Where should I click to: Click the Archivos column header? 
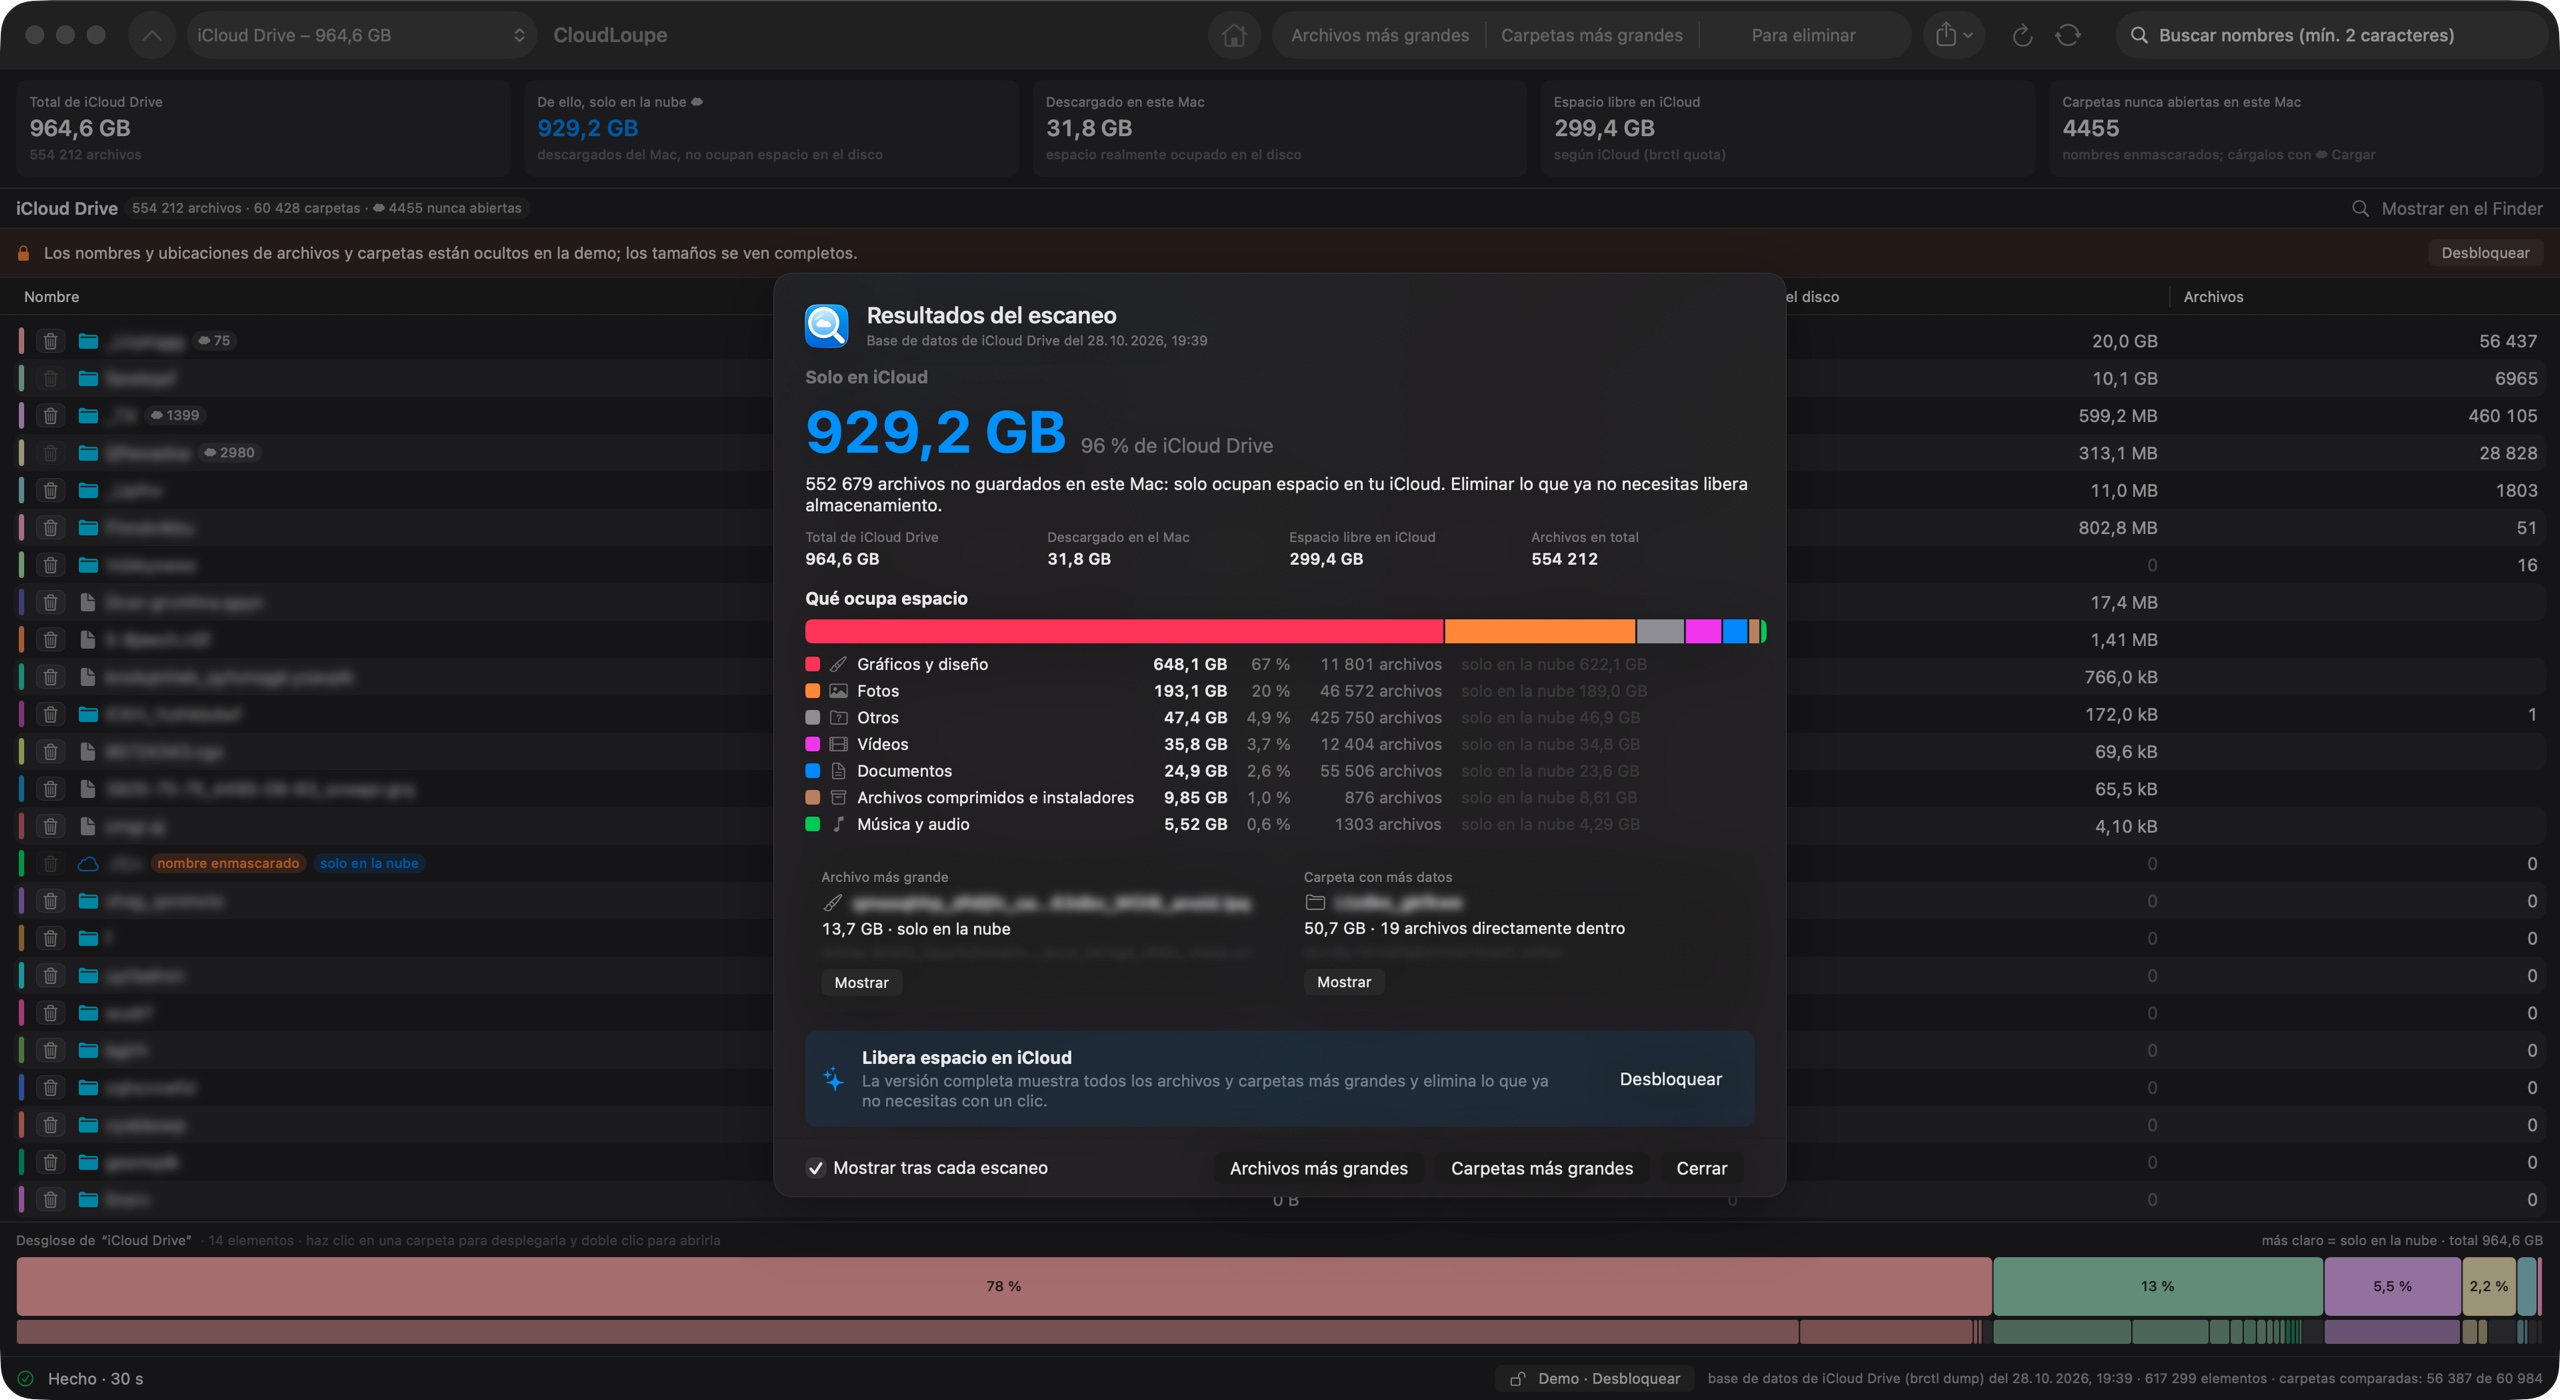(2213, 297)
